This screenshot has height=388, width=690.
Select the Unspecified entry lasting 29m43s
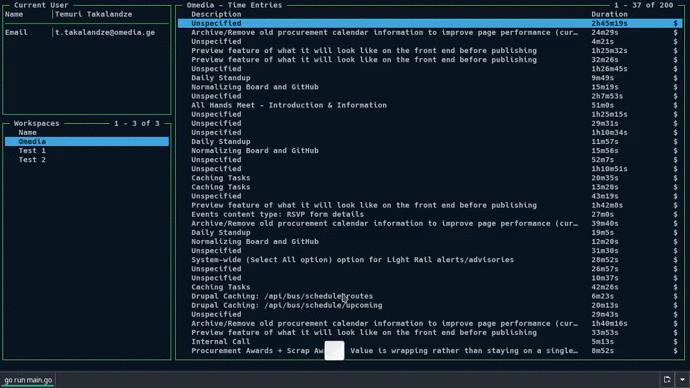430,314
